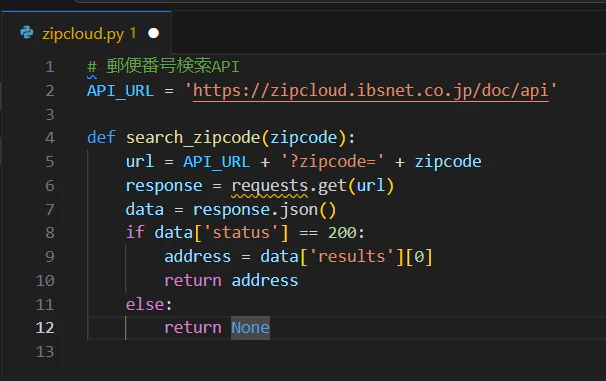Viewport: 606px width, 381px height.
Task: Click 'API_URL' variable on line 2
Action: 120,91
